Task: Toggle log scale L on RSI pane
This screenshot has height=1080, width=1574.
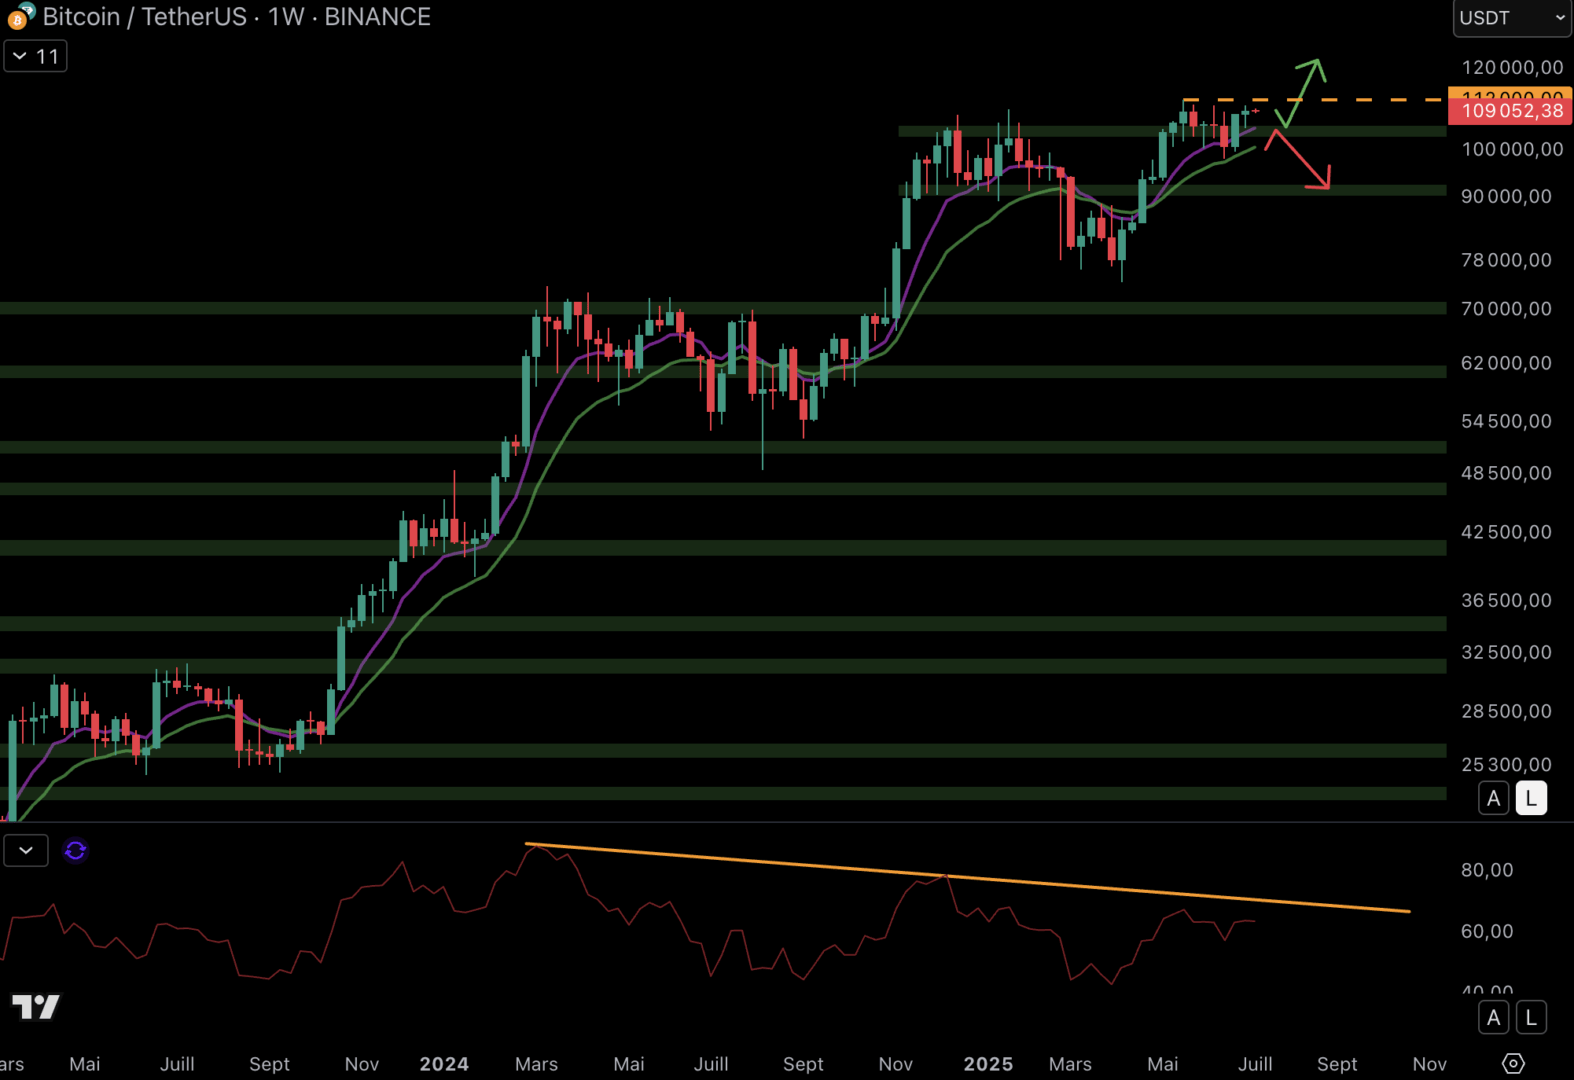Action: coord(1531,1018)
